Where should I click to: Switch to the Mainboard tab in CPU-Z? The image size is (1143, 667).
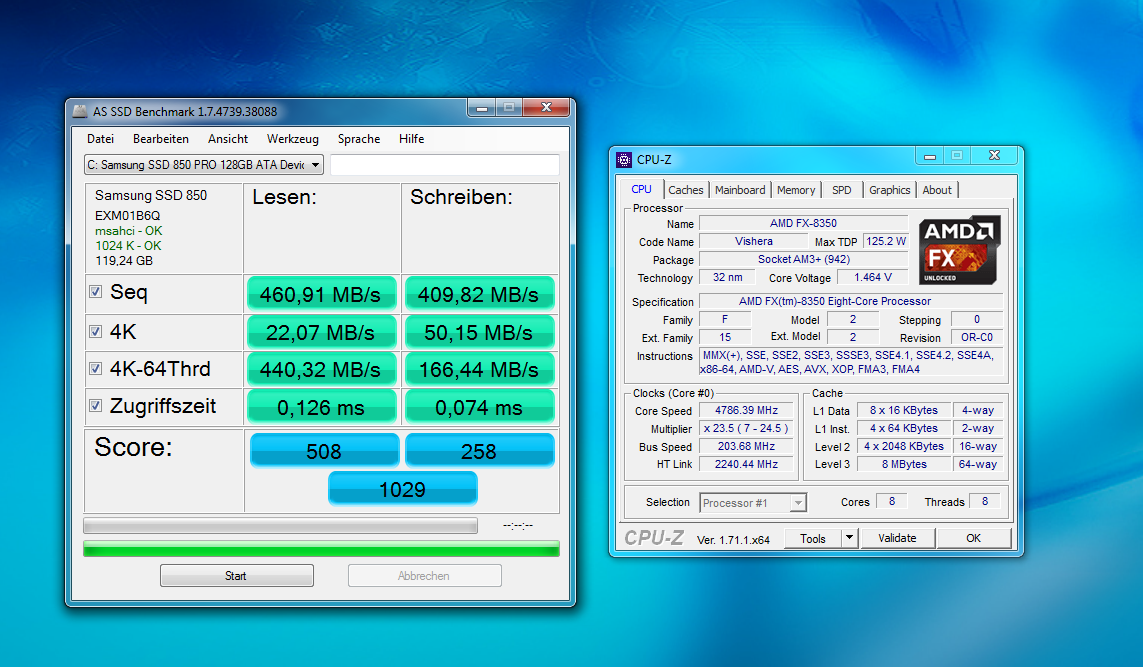click(x=740, y=190)
